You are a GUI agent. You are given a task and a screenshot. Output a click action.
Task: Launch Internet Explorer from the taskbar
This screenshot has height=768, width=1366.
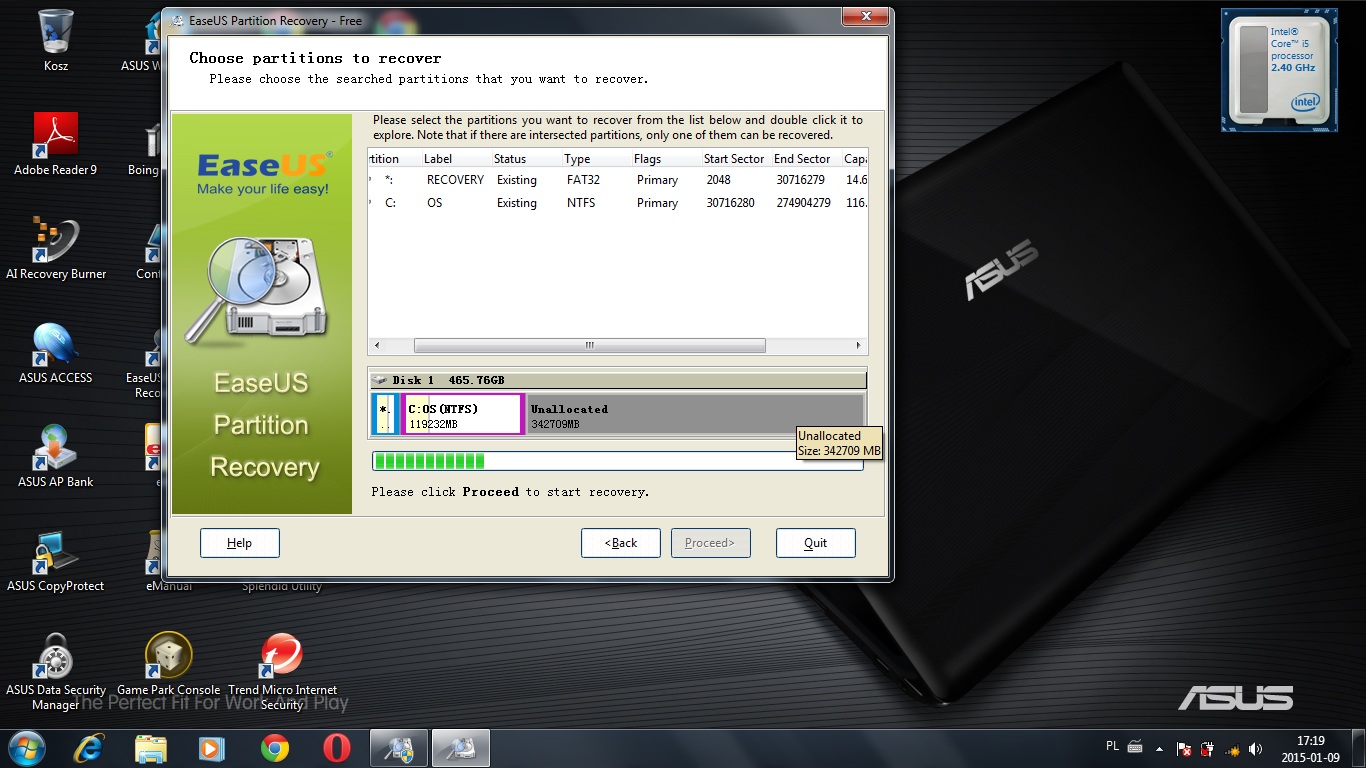[89, 748]
